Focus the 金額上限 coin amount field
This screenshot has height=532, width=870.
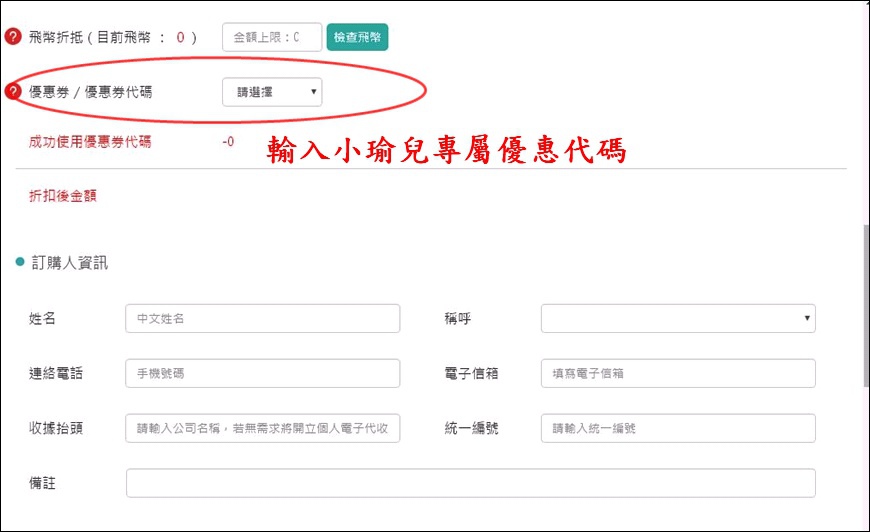pos(272,37)
